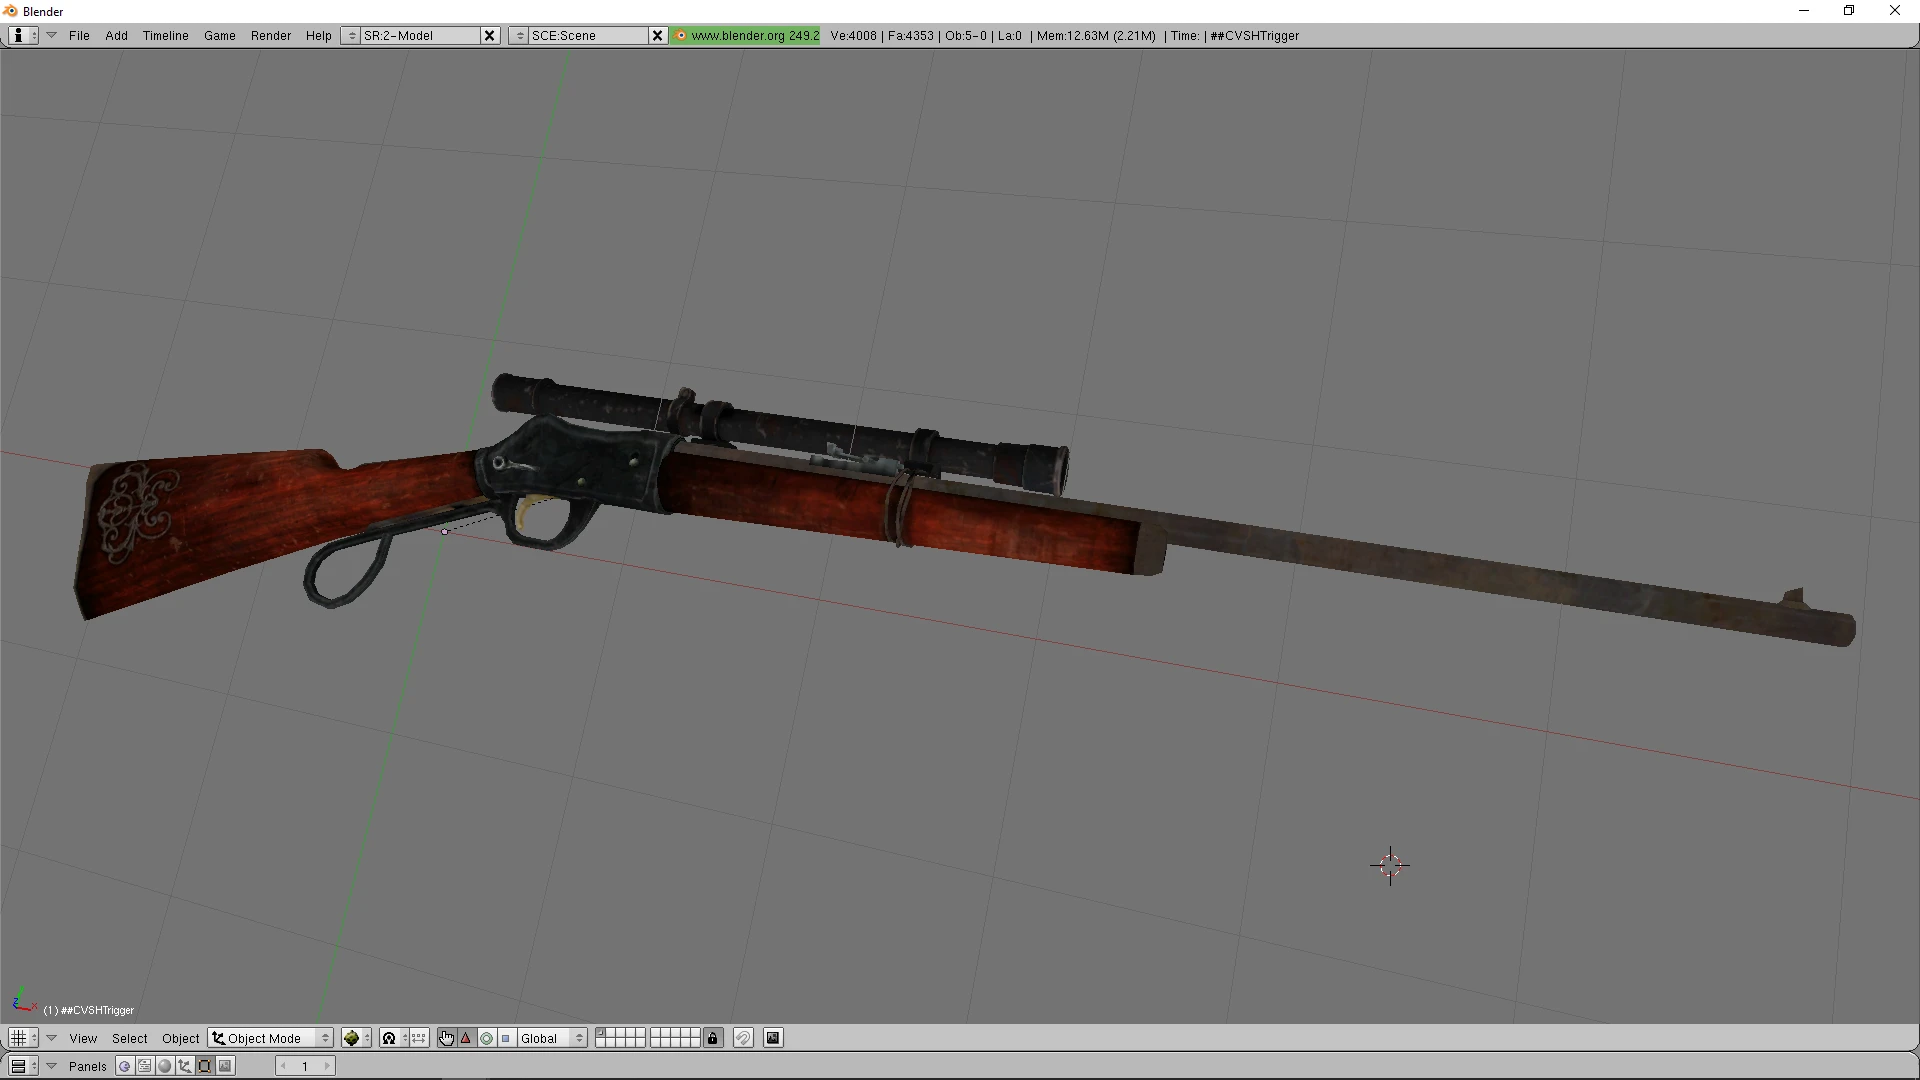
Task: Open the 3D view Select menu
Action: click(x=130, y=1038)
